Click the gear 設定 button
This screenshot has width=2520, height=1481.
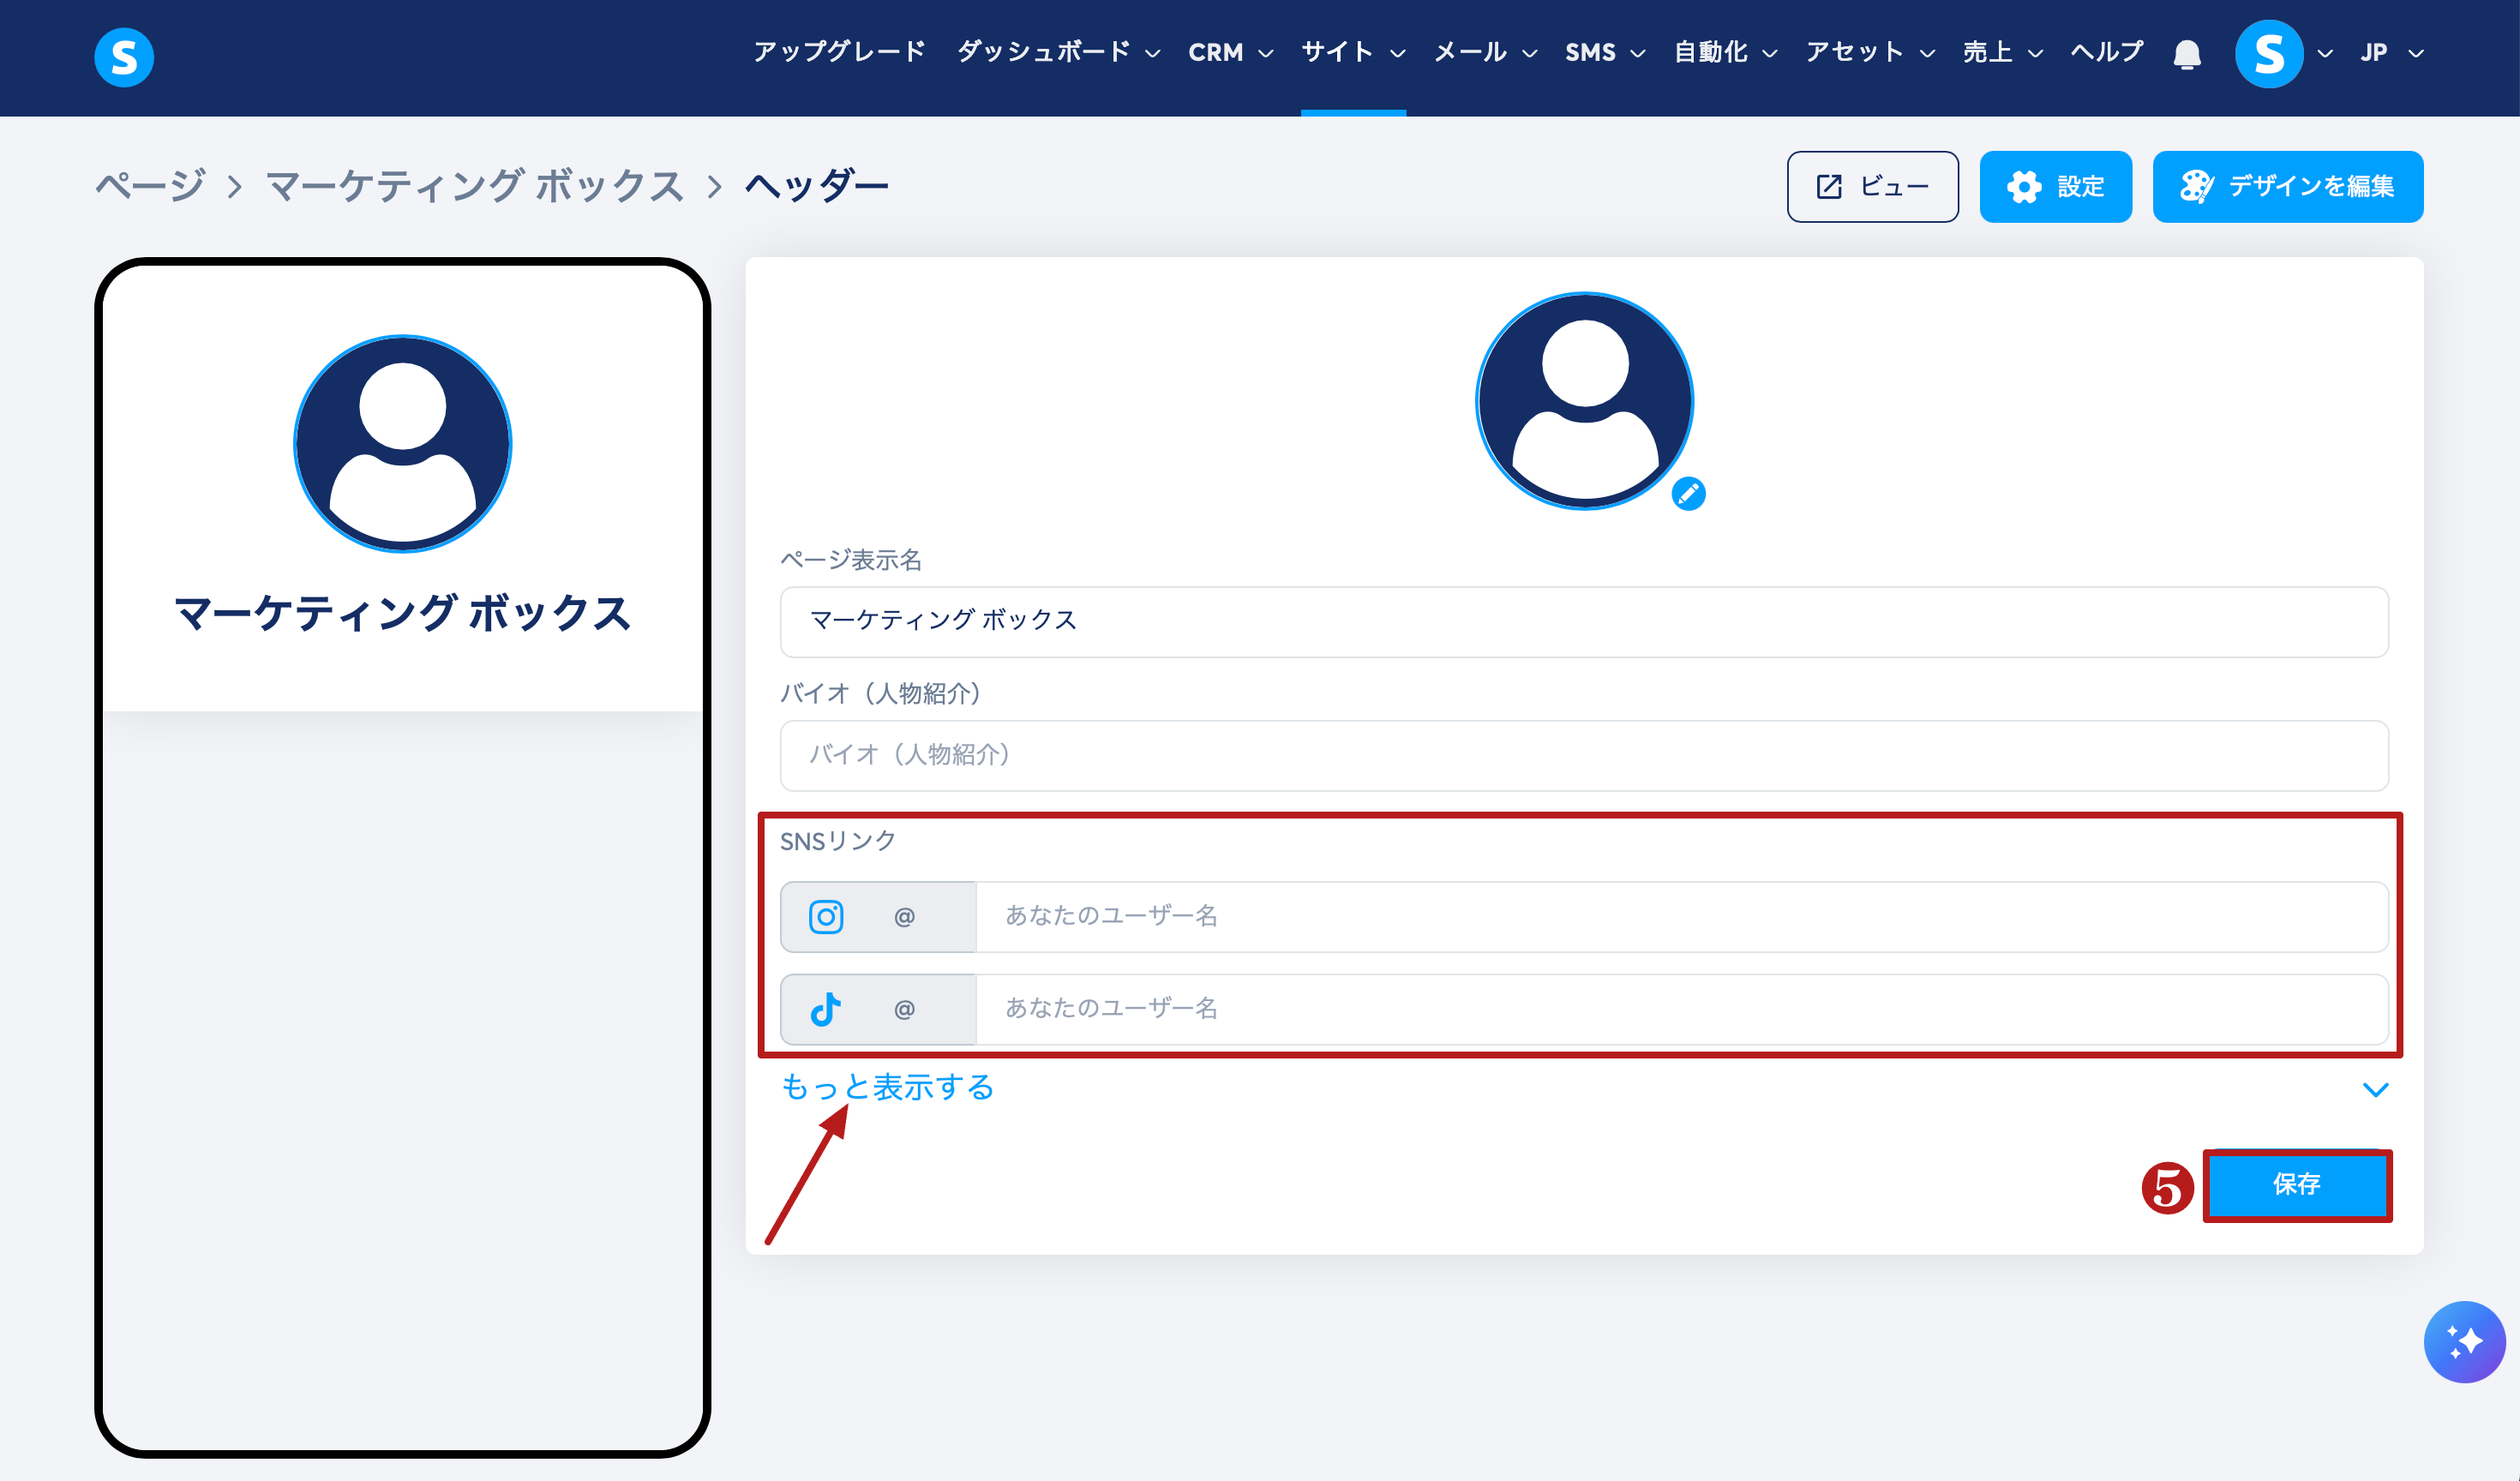2055,187
